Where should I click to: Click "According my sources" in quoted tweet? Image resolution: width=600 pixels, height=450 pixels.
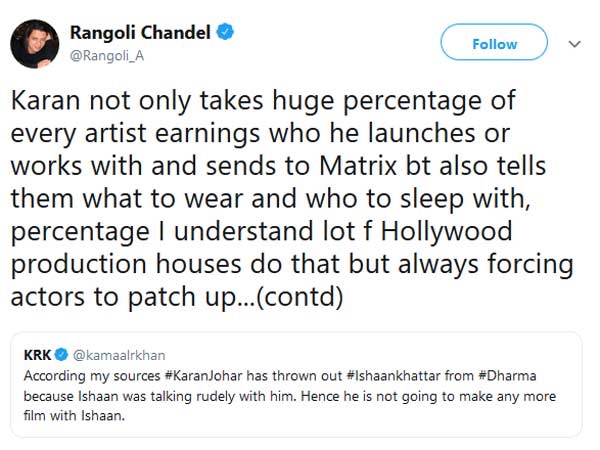(92, 376)
